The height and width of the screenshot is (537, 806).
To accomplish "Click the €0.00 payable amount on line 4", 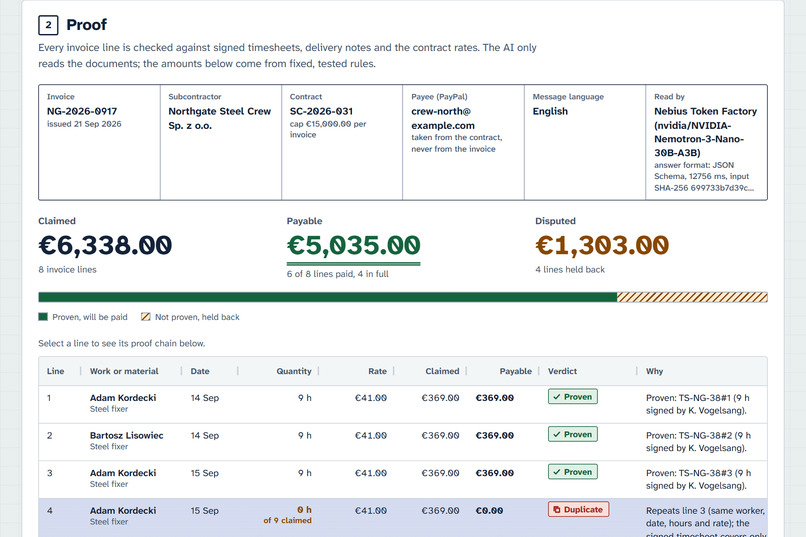I will pyautogui.click(x=489, y=510).
